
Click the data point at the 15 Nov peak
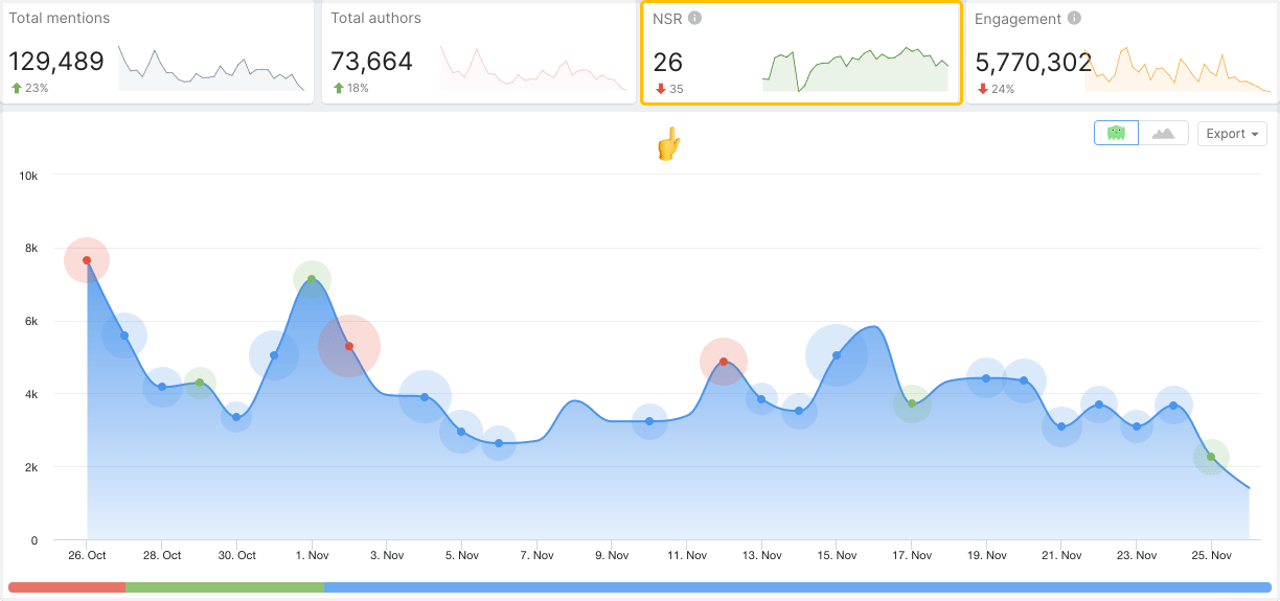tap(836, 353)
